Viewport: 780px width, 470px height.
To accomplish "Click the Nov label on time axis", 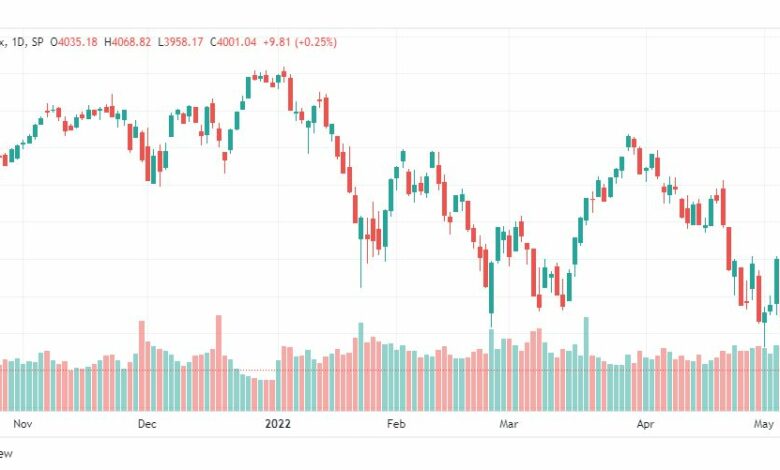I will coord(22,424).
